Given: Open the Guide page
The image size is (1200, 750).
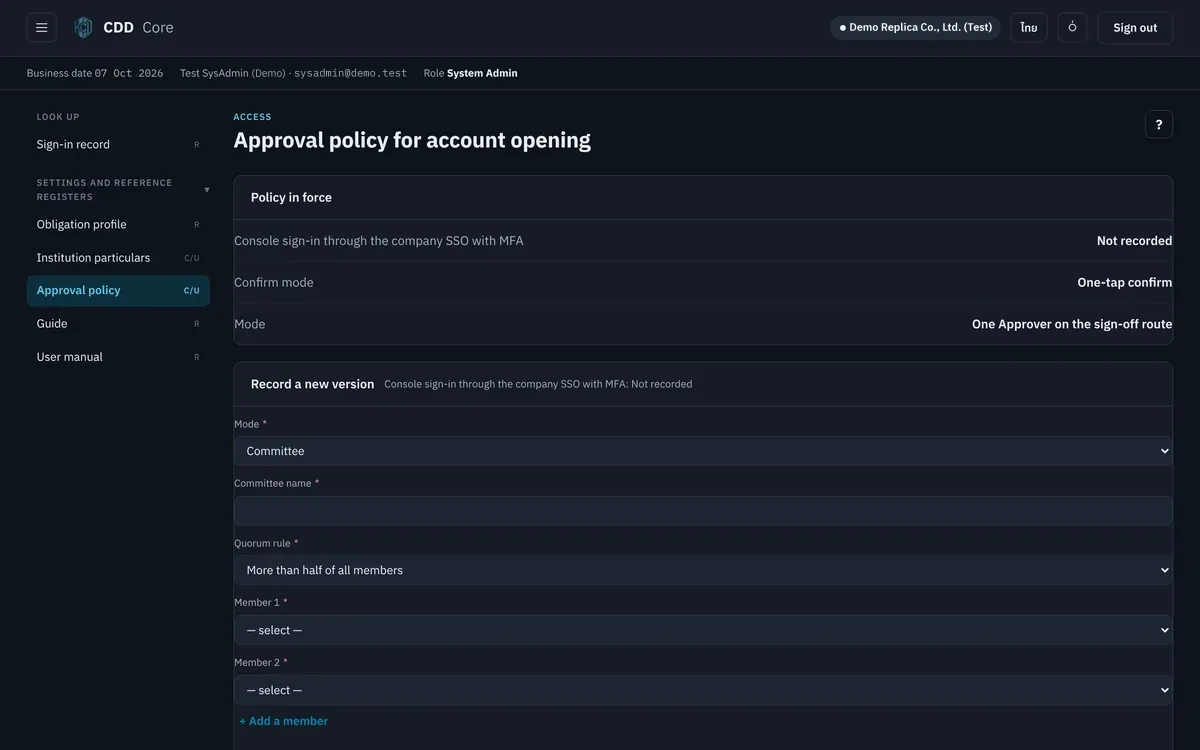Looking at the screenshot, I should (118, 323).
